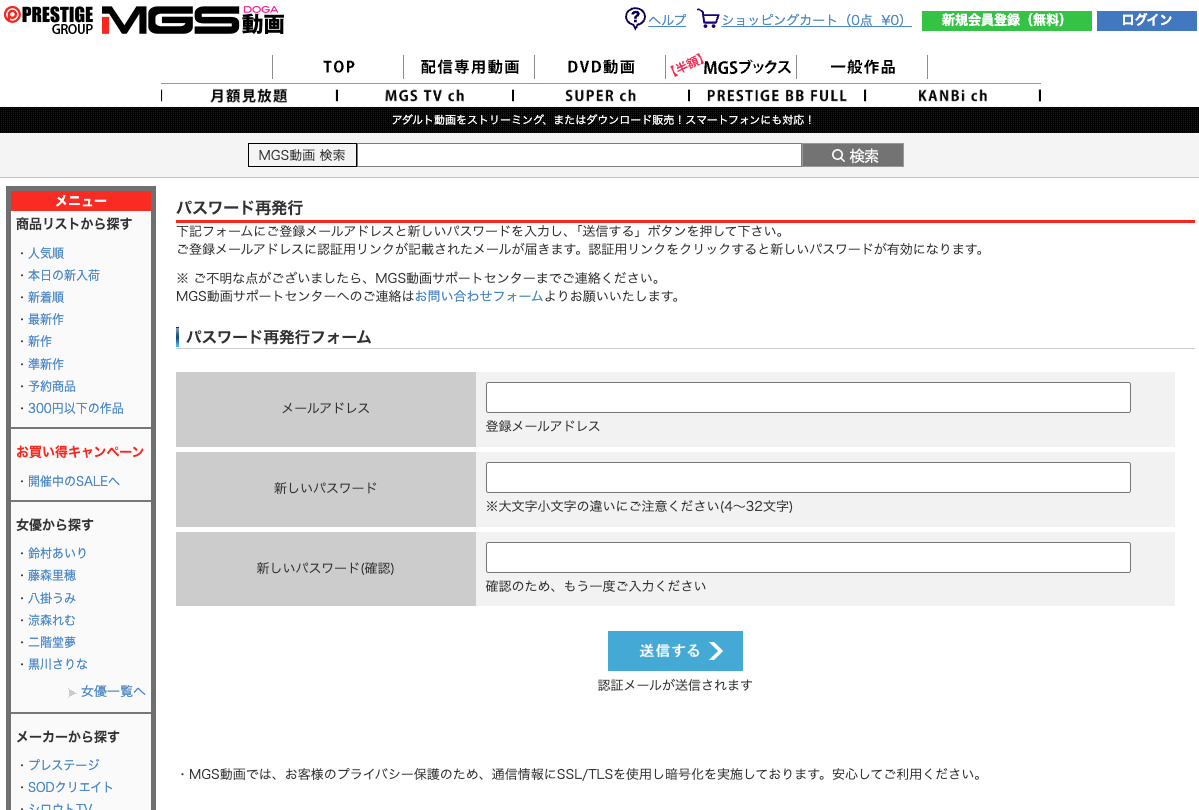Click the MGS Doga logo
Image resolution: width=1199 pixels, height=810 pixels.
click(193, 21)
